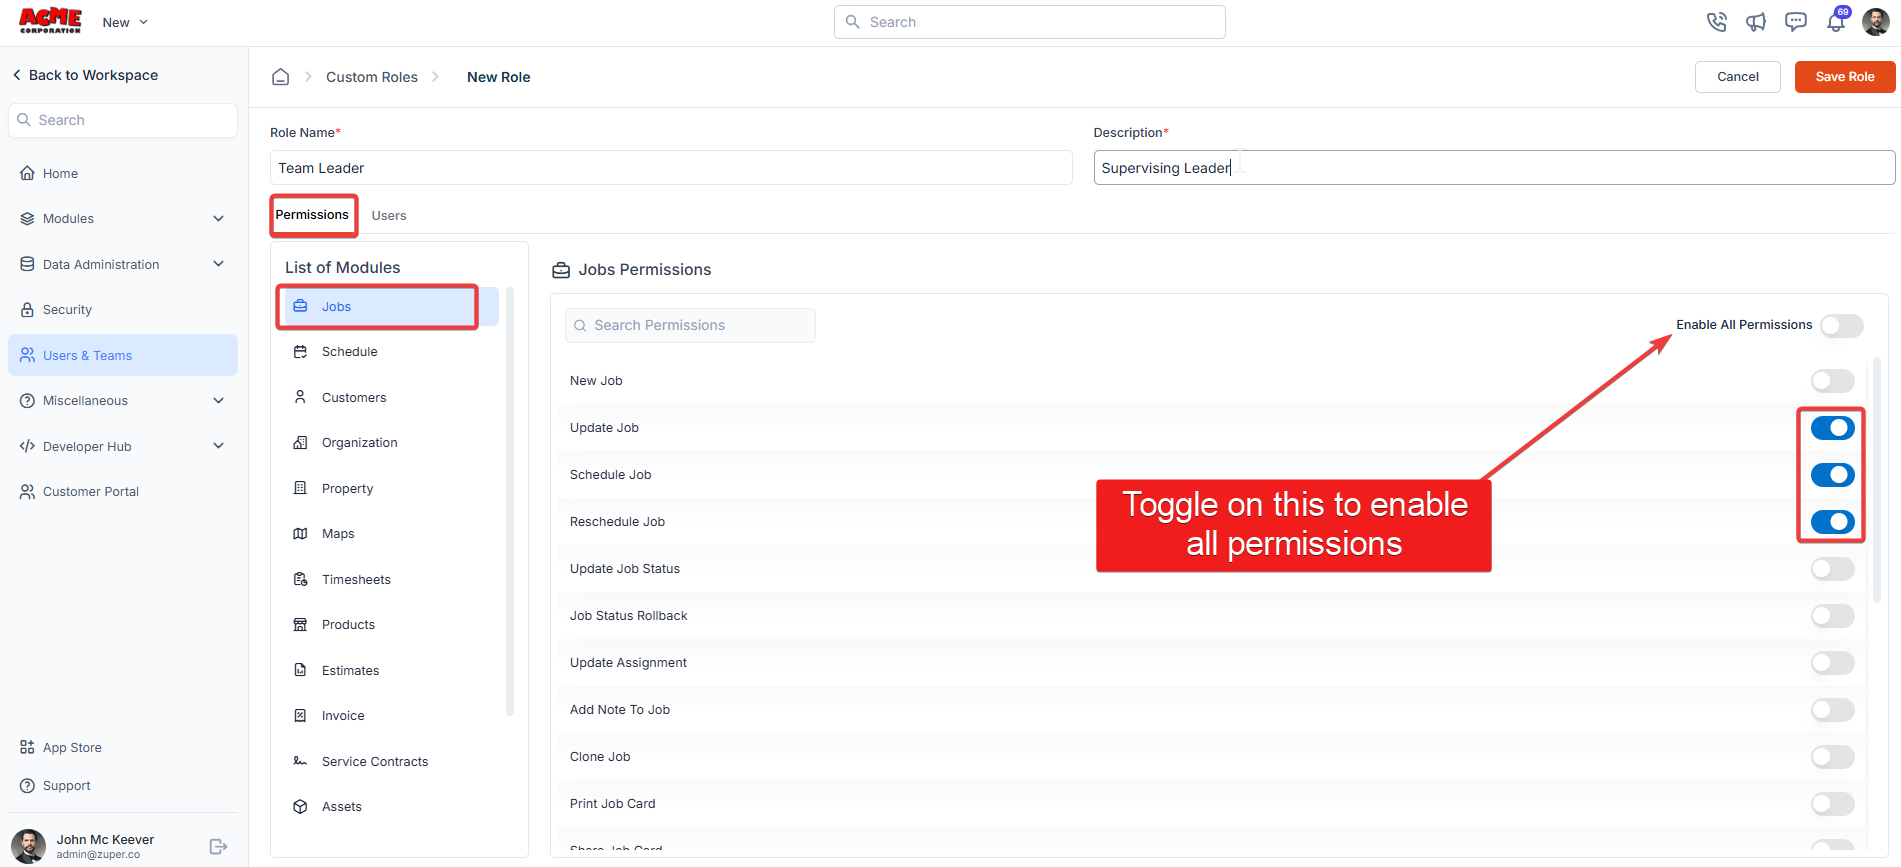Open Users & Teams in sidebar
The height and width of the screenshot is (867, 1901).
coord(123,355)
